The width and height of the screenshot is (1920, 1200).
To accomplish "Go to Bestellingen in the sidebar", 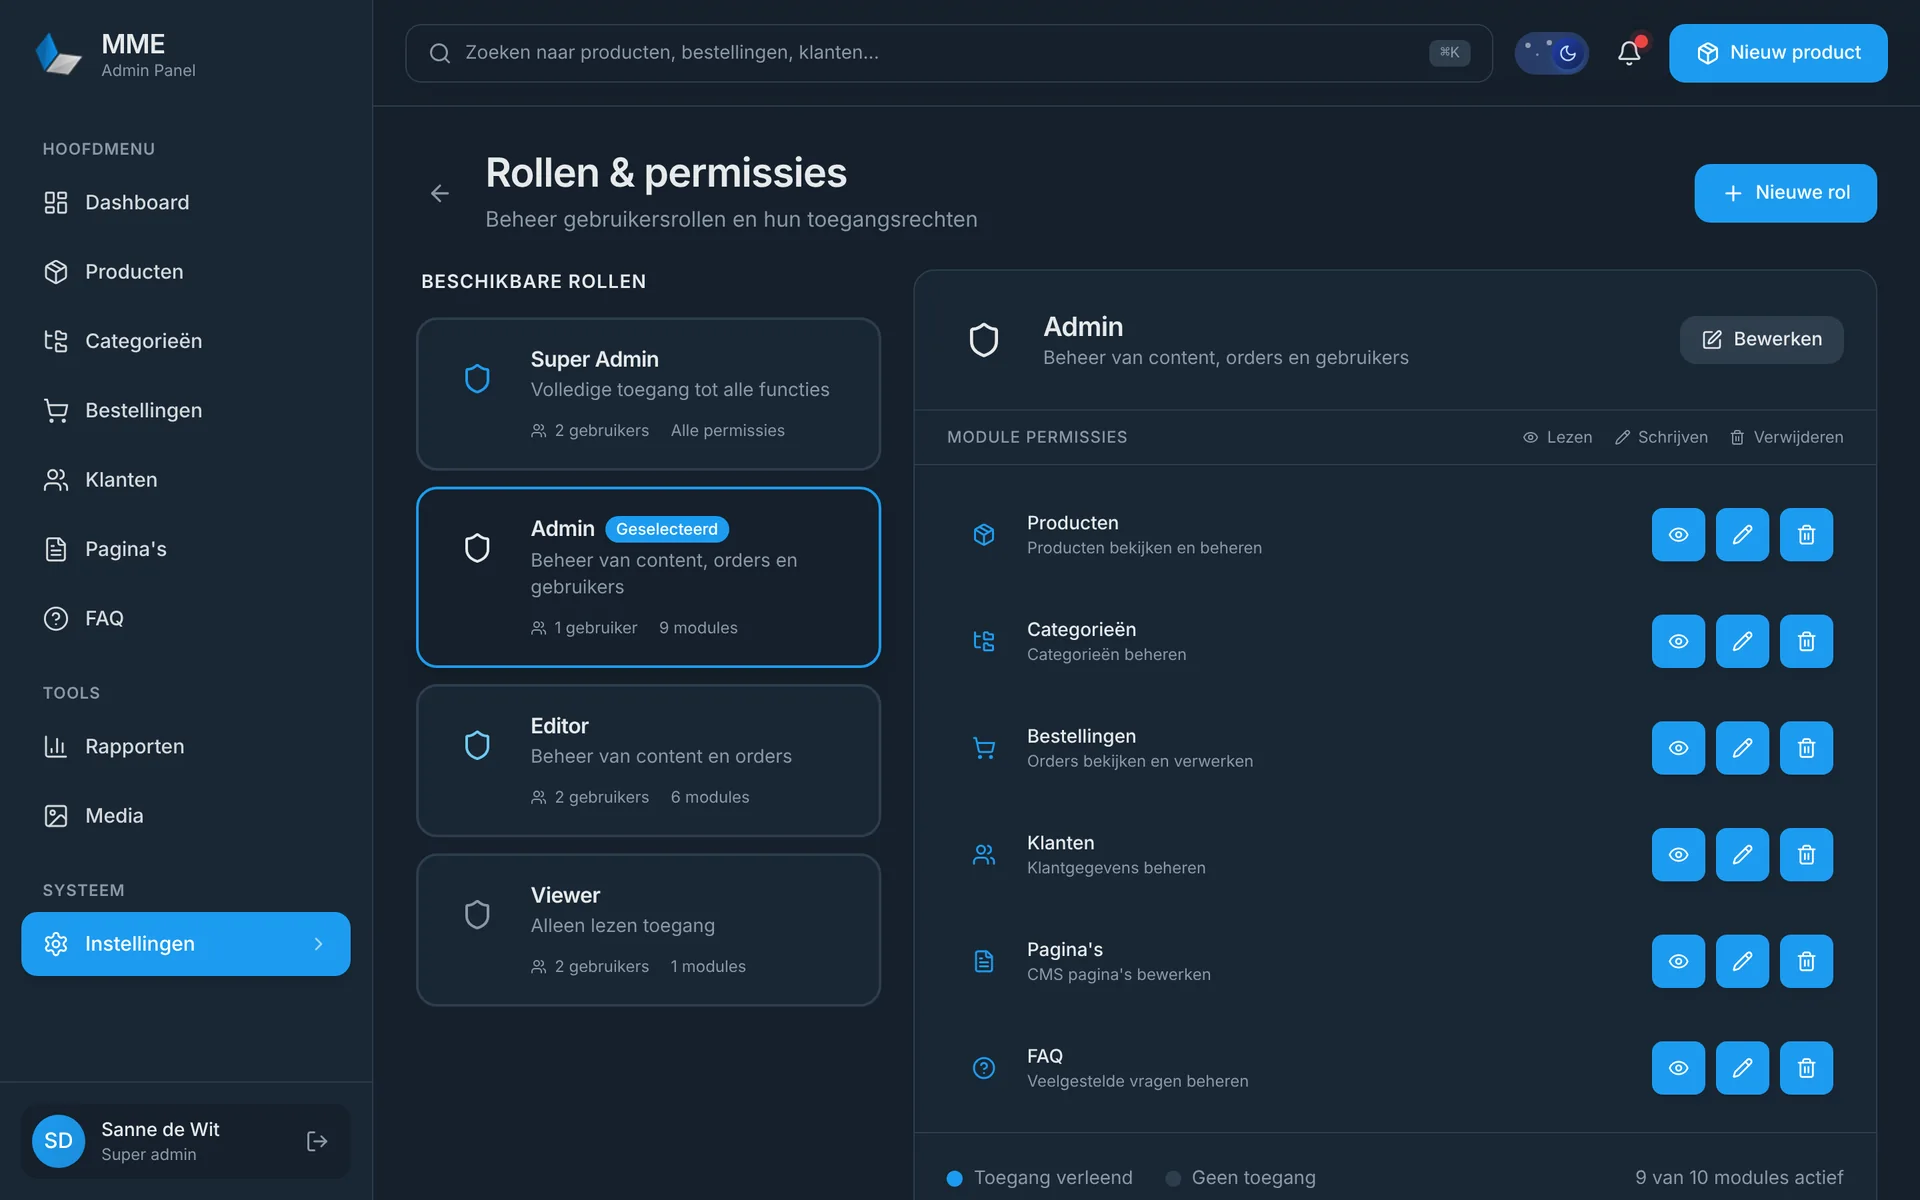I will [186, 410].
